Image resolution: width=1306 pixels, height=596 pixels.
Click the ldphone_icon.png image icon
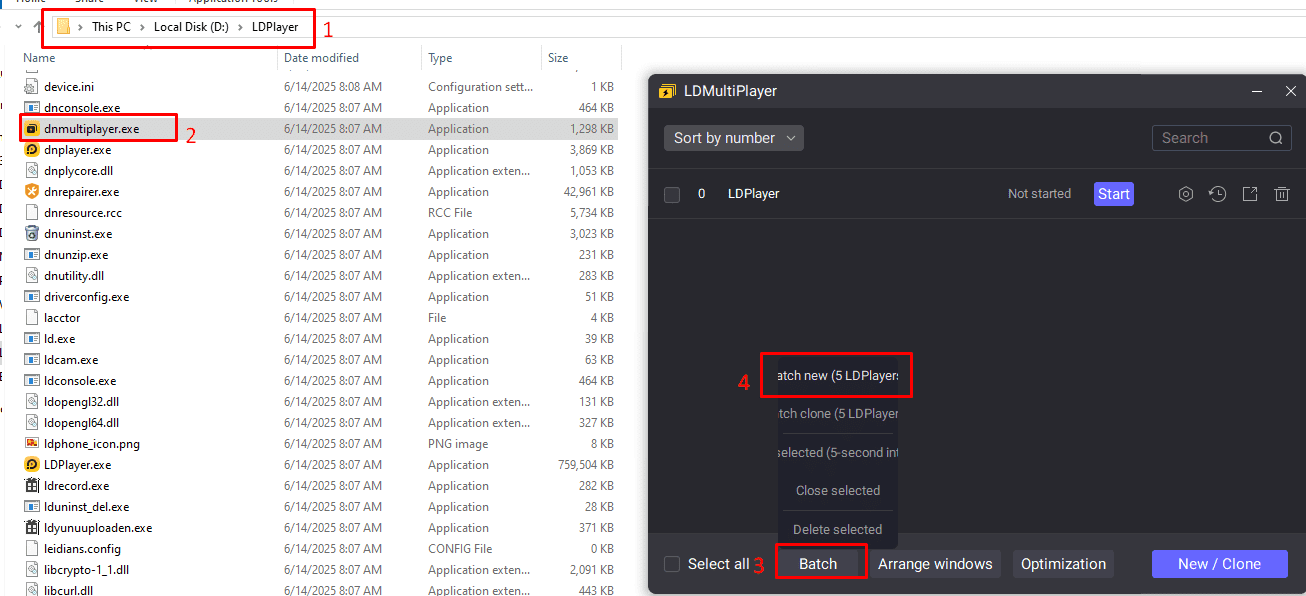tap(32, 444)
